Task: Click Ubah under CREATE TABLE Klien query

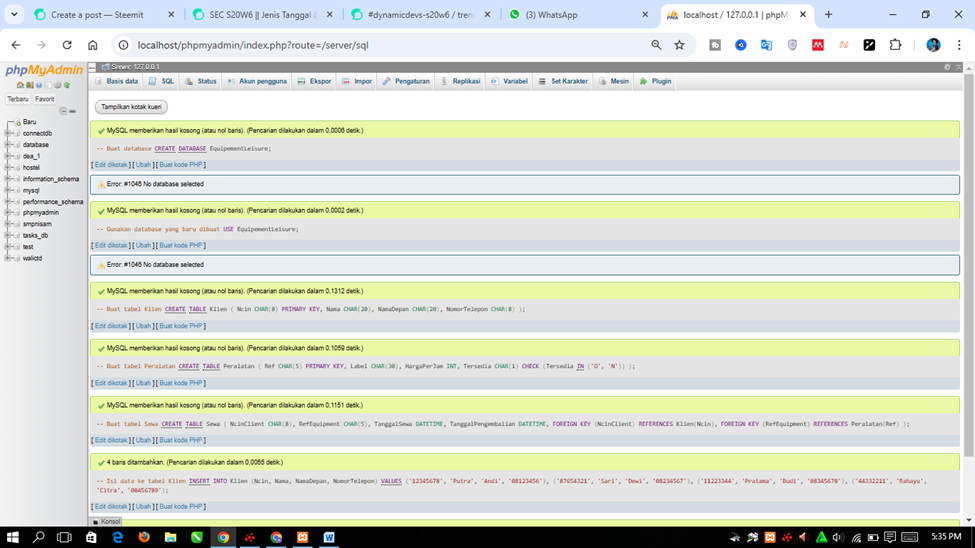Action: pyautogui.click(x=143, y=326)
